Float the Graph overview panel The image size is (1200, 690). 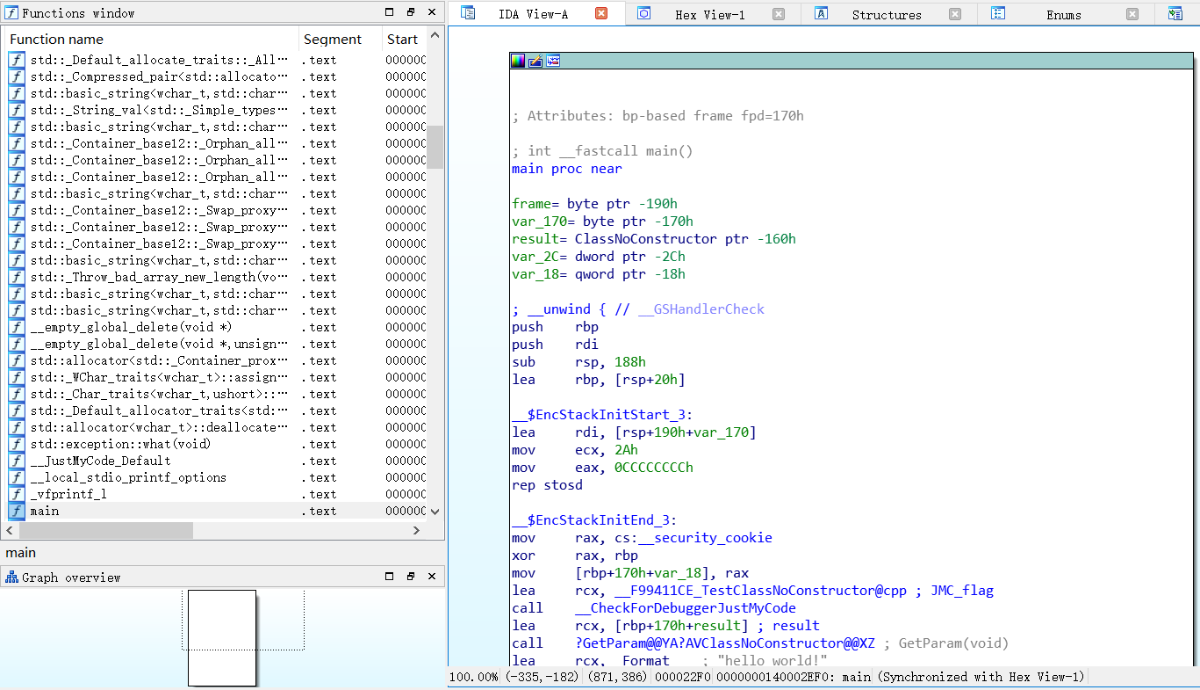tap(411, 577)
